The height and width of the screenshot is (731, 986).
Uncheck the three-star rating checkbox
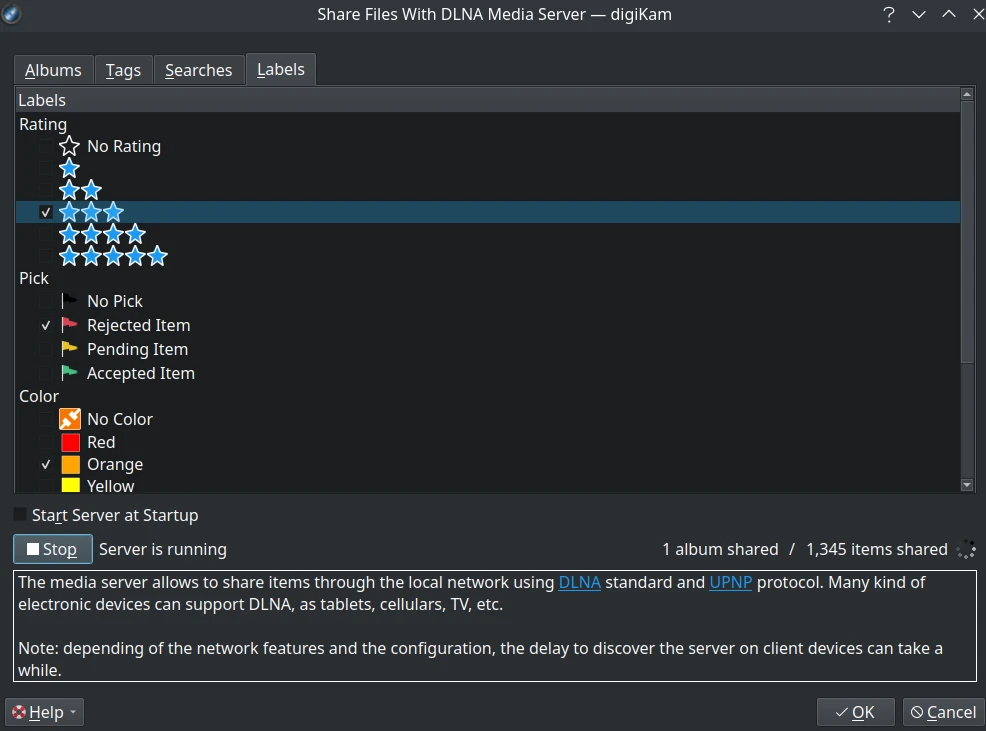coord(45,213)
